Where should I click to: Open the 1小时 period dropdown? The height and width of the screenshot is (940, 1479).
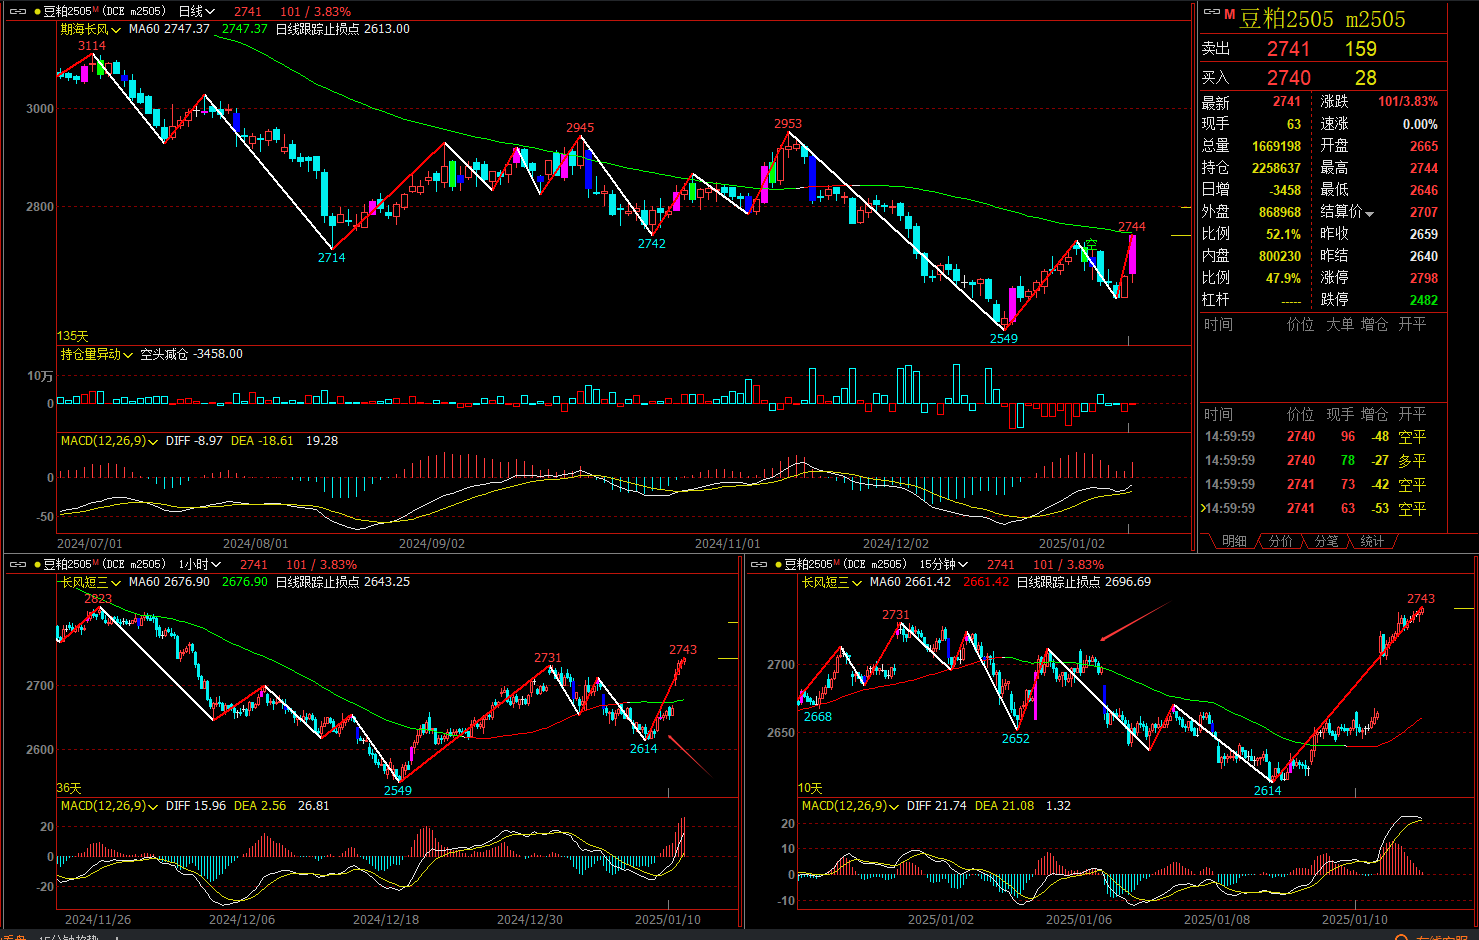point(199,565)
